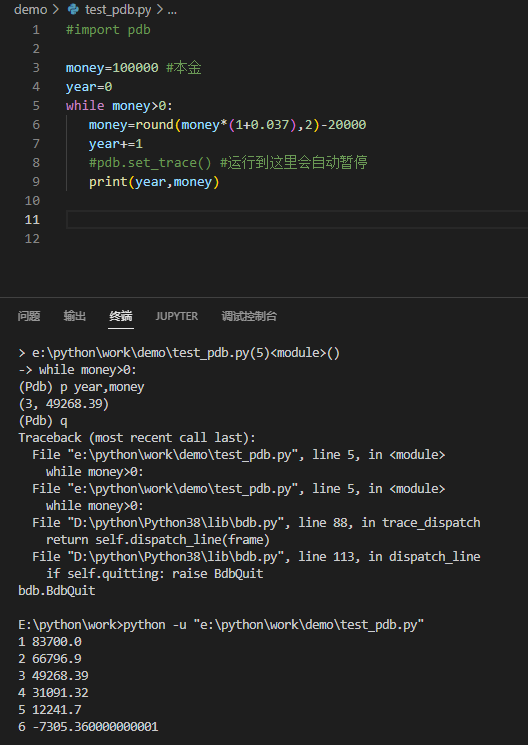The height and width of the screenshot is (745, 528).
Task: Click line number 11 in the gutter
Action: click(x=32, y=220)
